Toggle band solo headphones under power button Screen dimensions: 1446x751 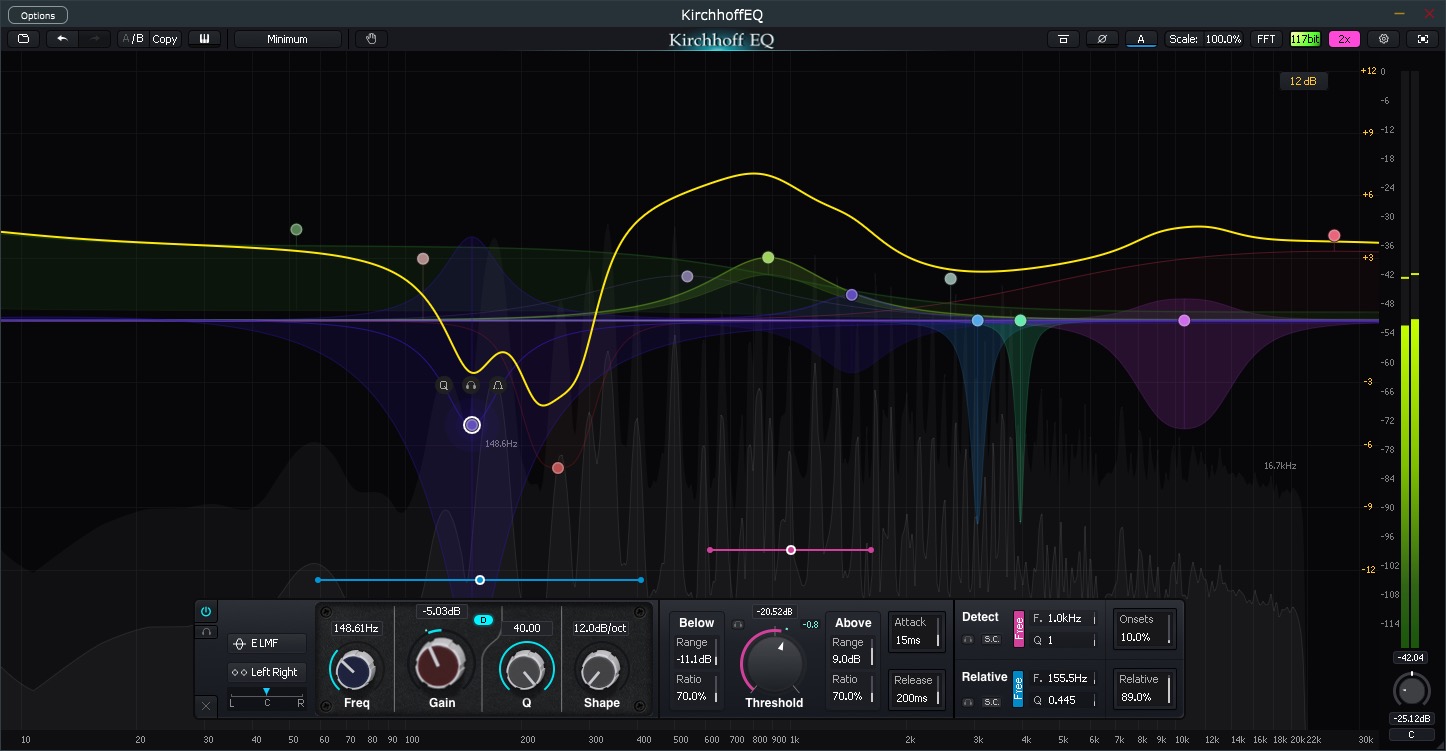point(206,631)
